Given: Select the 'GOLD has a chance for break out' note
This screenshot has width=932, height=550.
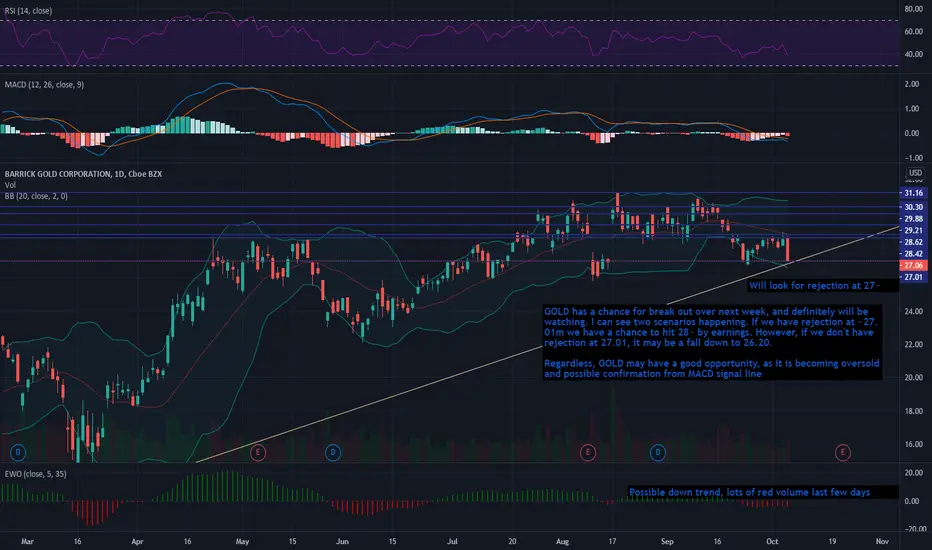Looking at the screenshot, I should coord(712,342).
